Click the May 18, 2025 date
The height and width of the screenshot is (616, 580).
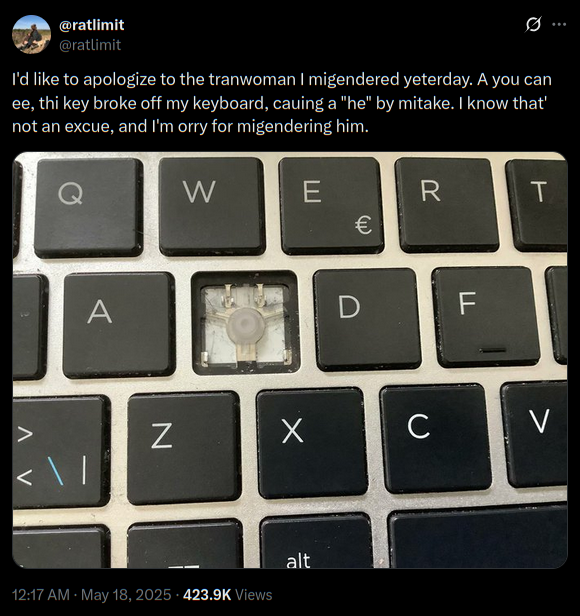(126, 595)
